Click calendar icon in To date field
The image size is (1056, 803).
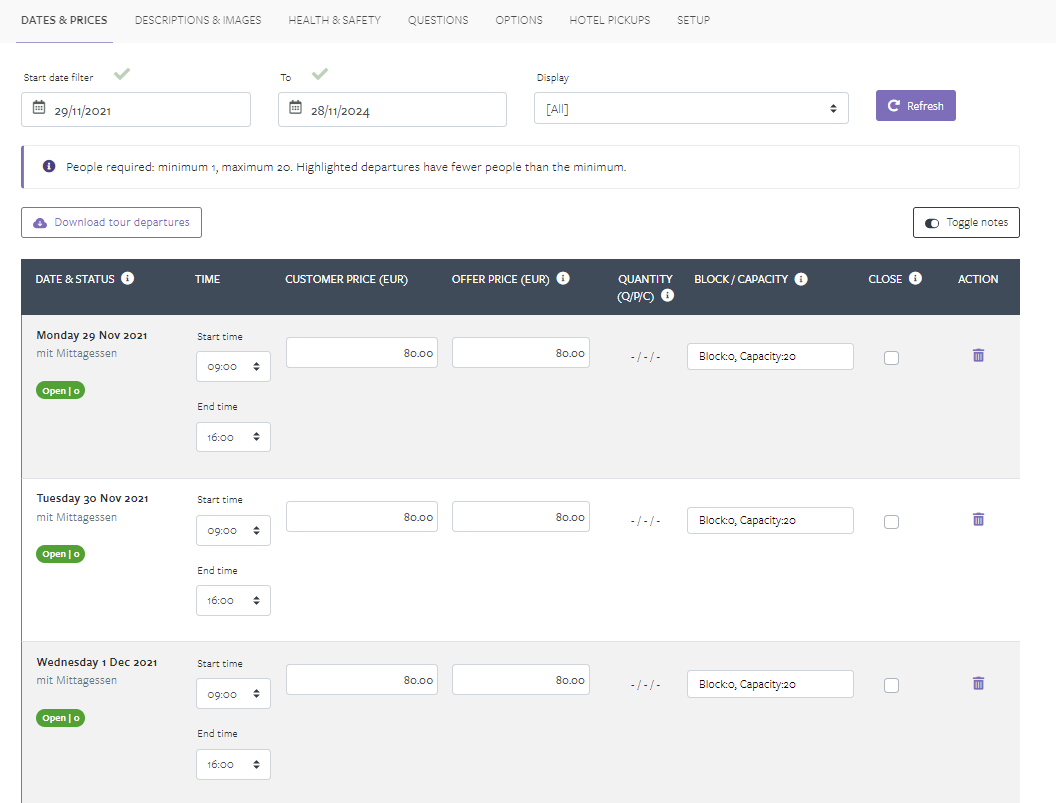(x=295, y=107)
